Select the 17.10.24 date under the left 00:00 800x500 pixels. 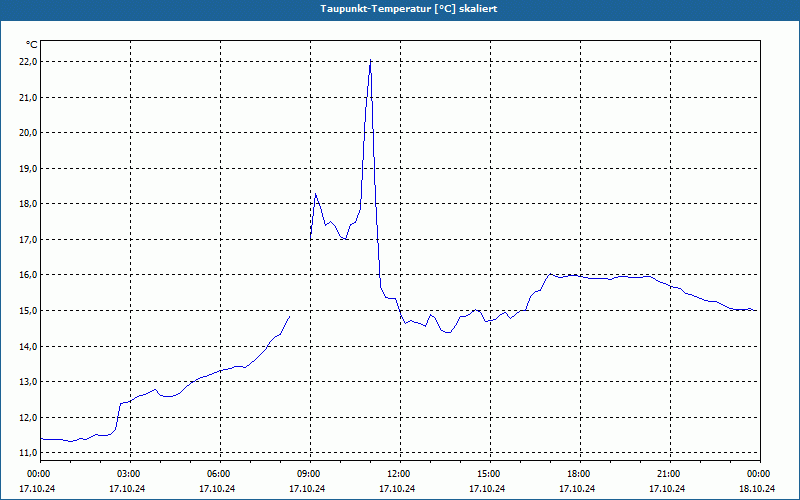[x=37, y=488]
